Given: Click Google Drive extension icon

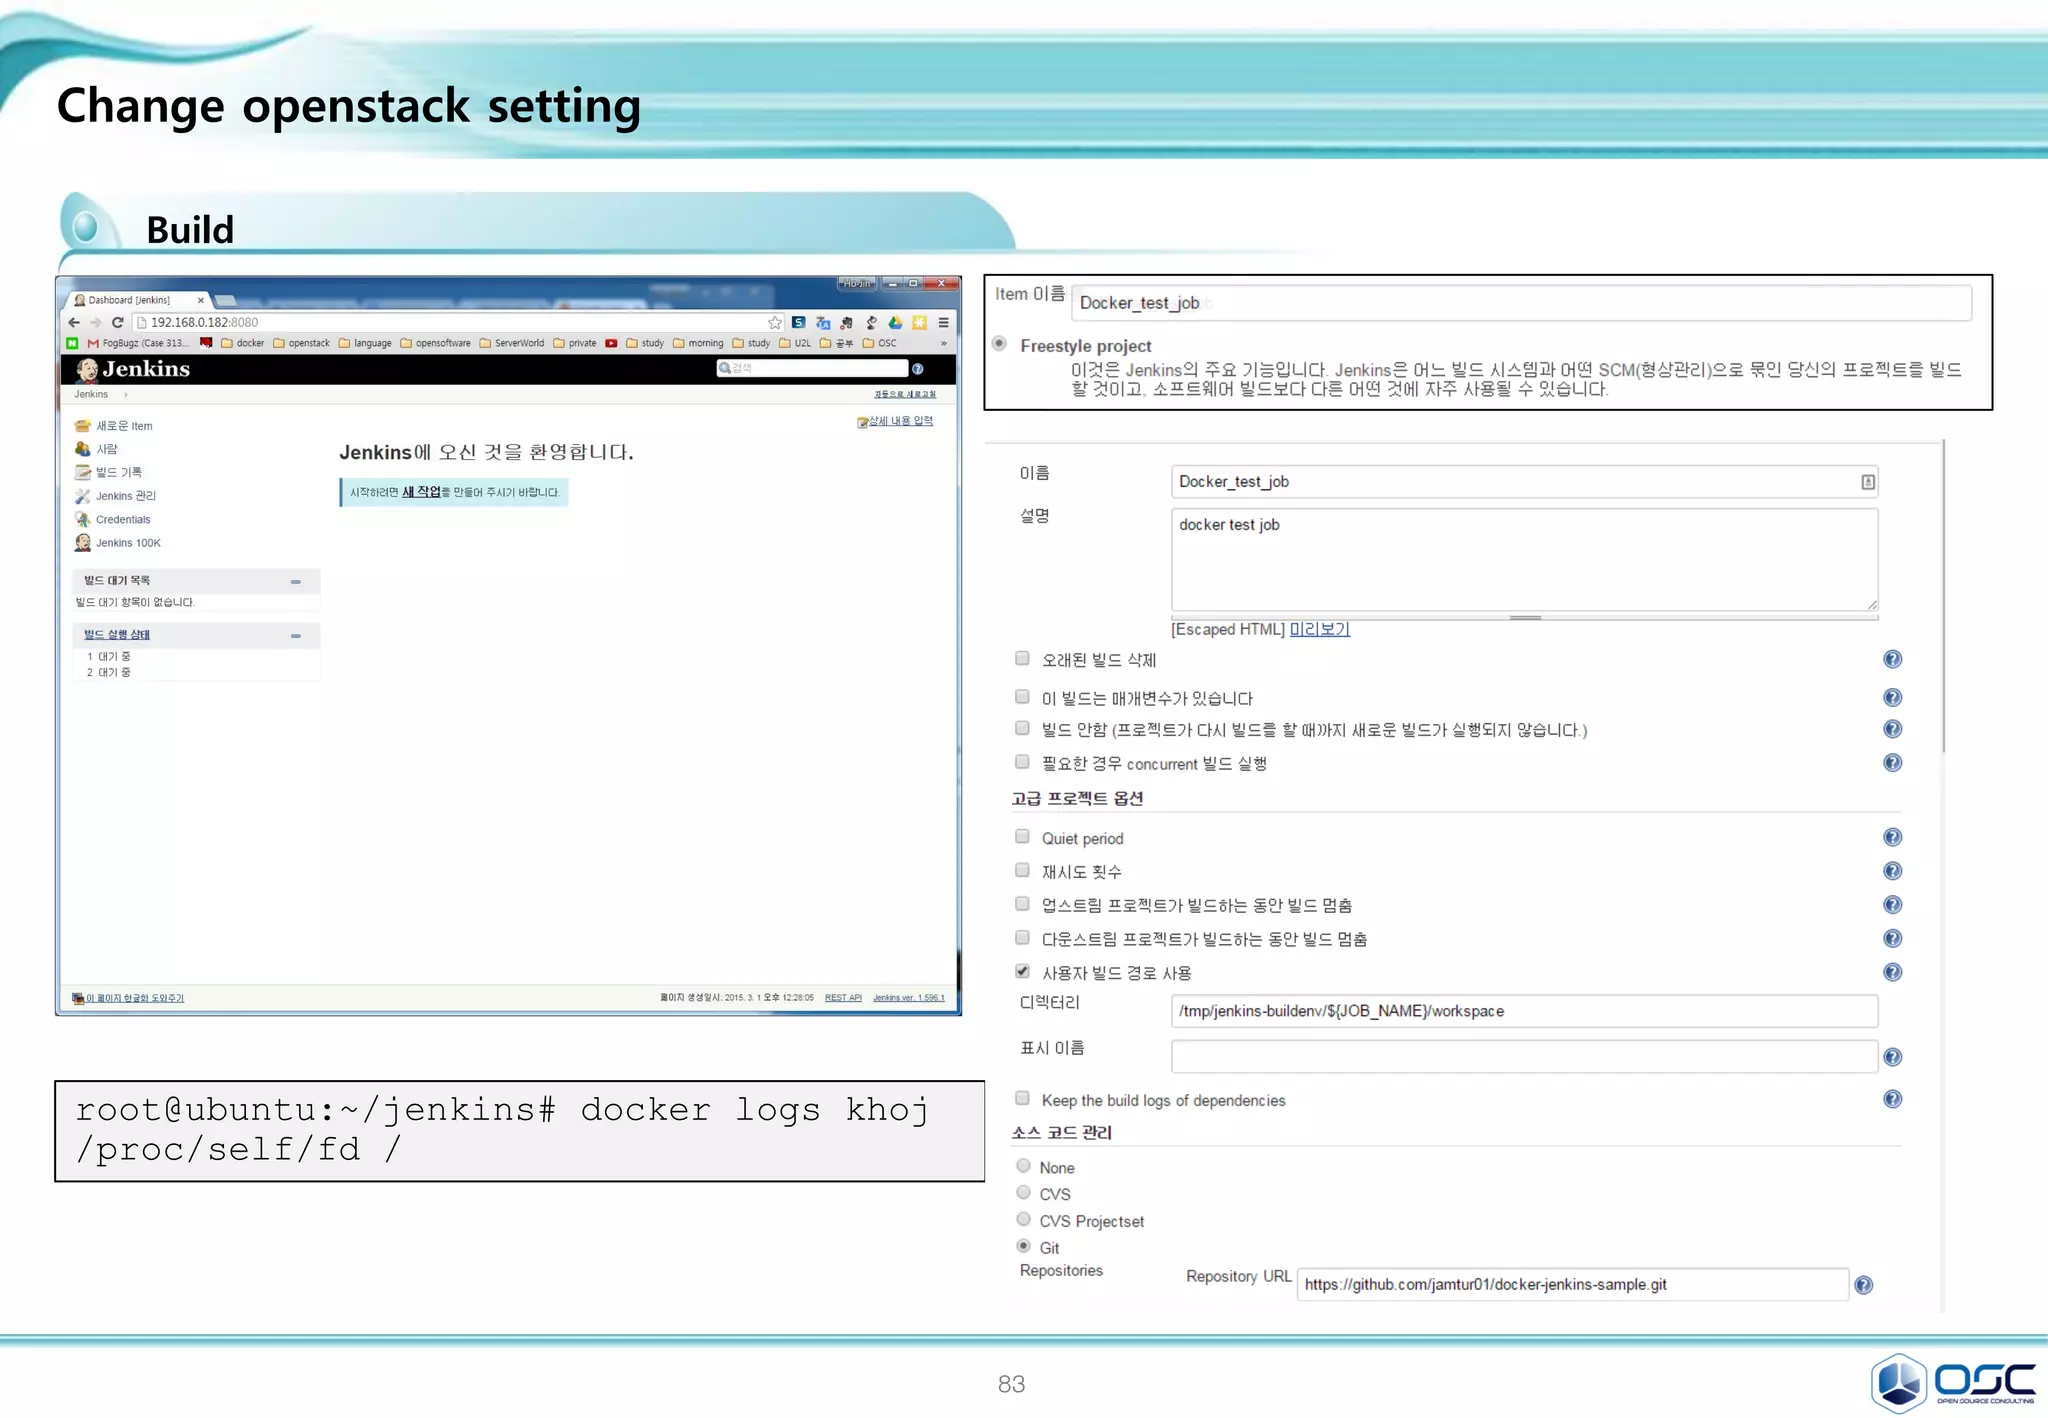Looking at the screenshot, I should pyautogui.click(x=895, y=322).
